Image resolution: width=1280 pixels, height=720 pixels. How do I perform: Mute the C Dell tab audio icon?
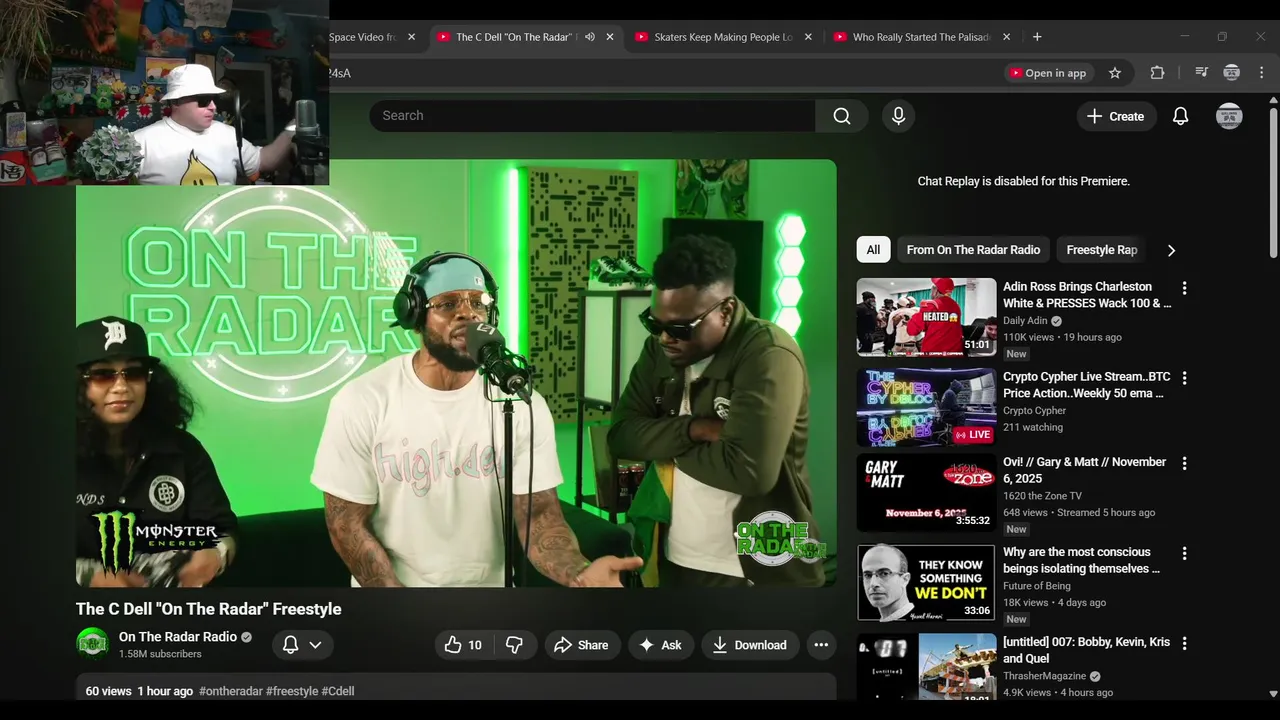click(590, 37)
